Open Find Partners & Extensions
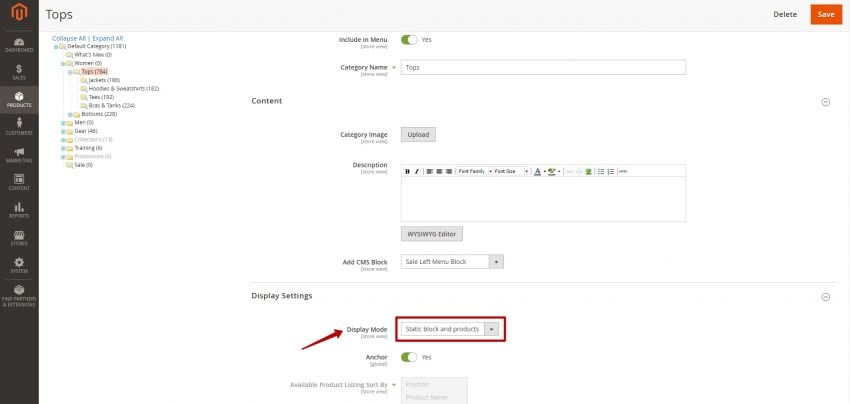 click(19, 296)
